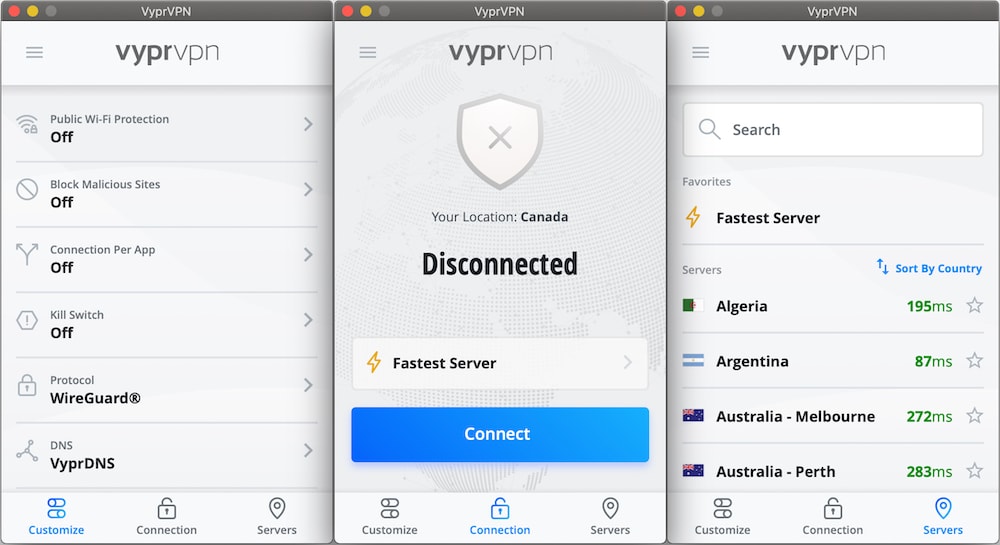The width and height of the screenshot is (1000, 545).
Task: Toggle the favorite star for Australia - Melbourne
Action: click(974, 416)
